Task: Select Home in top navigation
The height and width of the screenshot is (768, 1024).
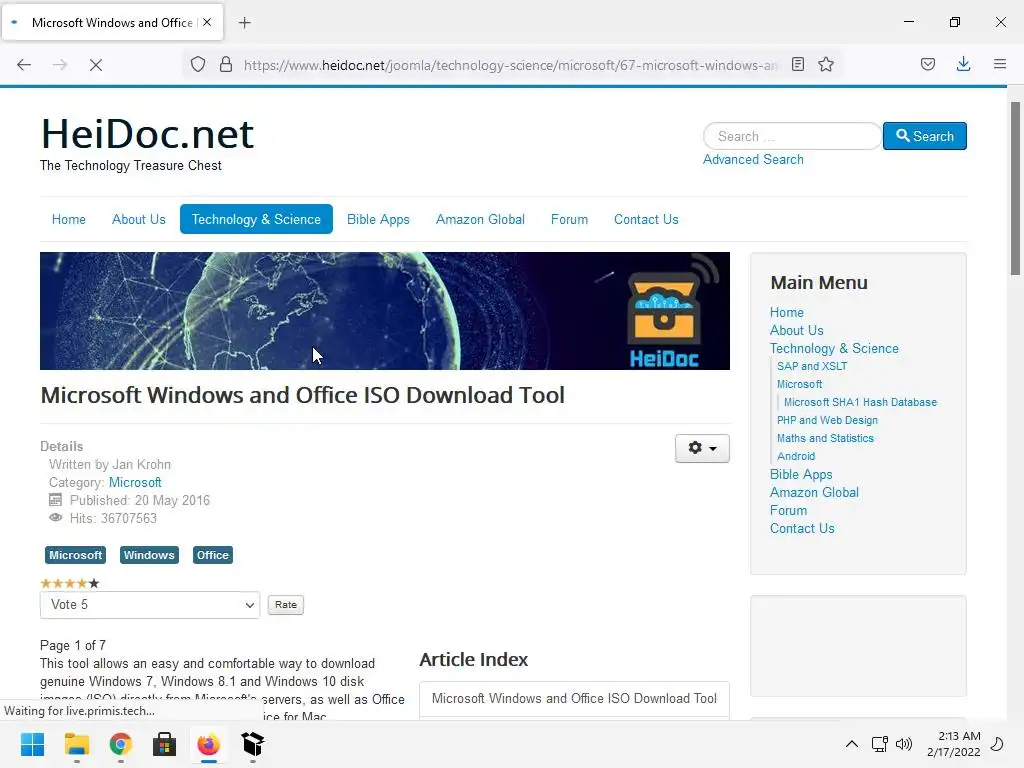Action: (x=69, y=219)
